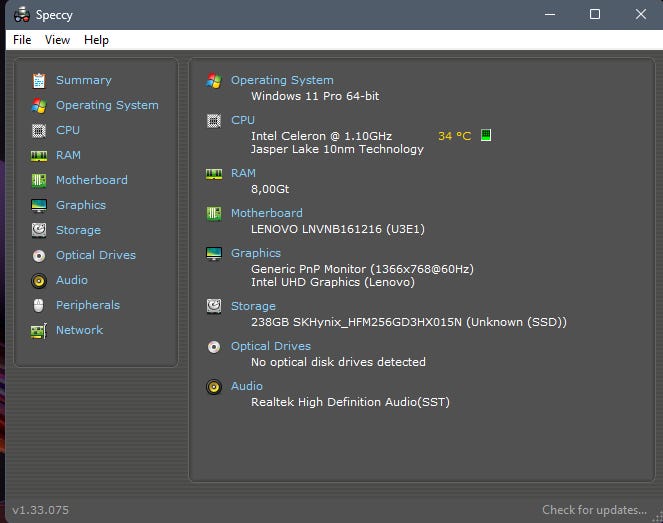Click the Storage disk icon in sidebar

pos(39,230)
